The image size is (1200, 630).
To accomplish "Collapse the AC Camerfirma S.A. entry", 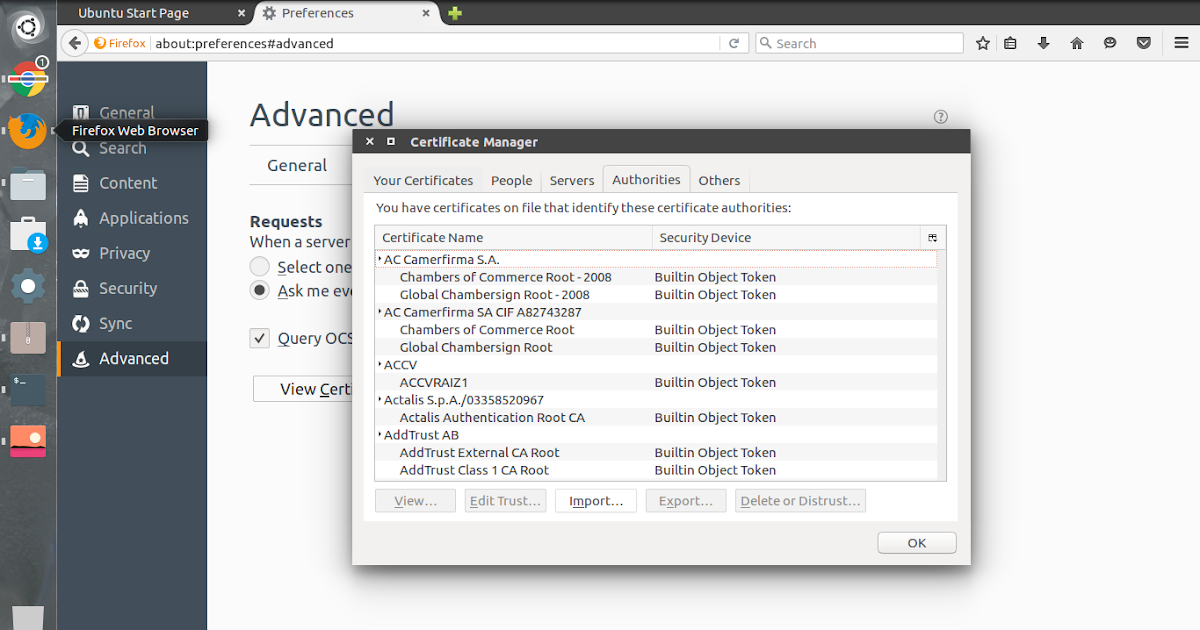I will [x=379, y=259].
